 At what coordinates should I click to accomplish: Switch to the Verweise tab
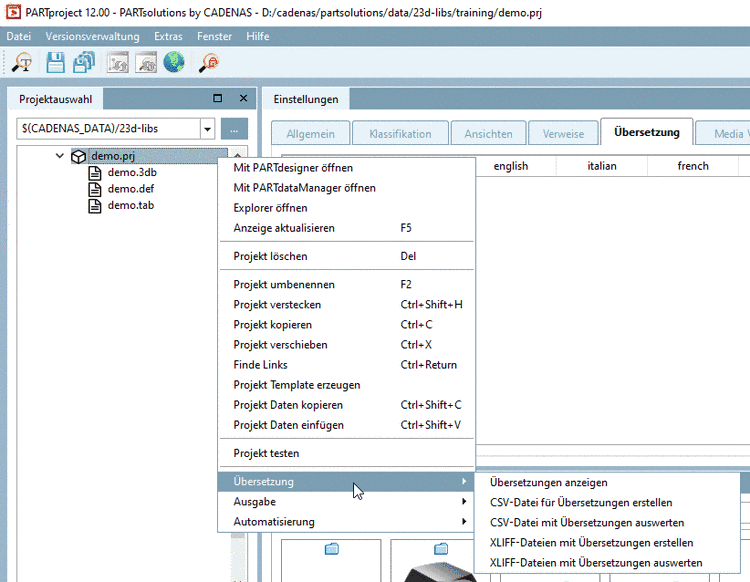[563, 133]
